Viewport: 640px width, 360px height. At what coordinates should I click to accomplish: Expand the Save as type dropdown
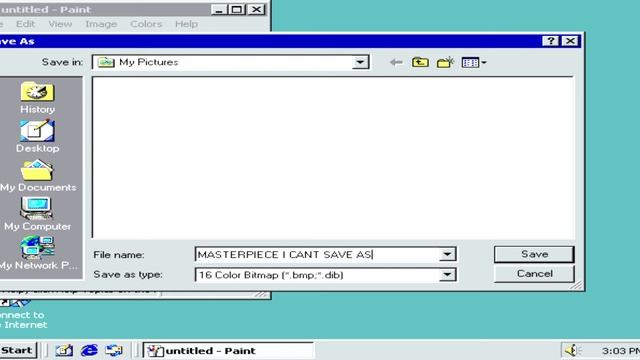click(447, 275)
